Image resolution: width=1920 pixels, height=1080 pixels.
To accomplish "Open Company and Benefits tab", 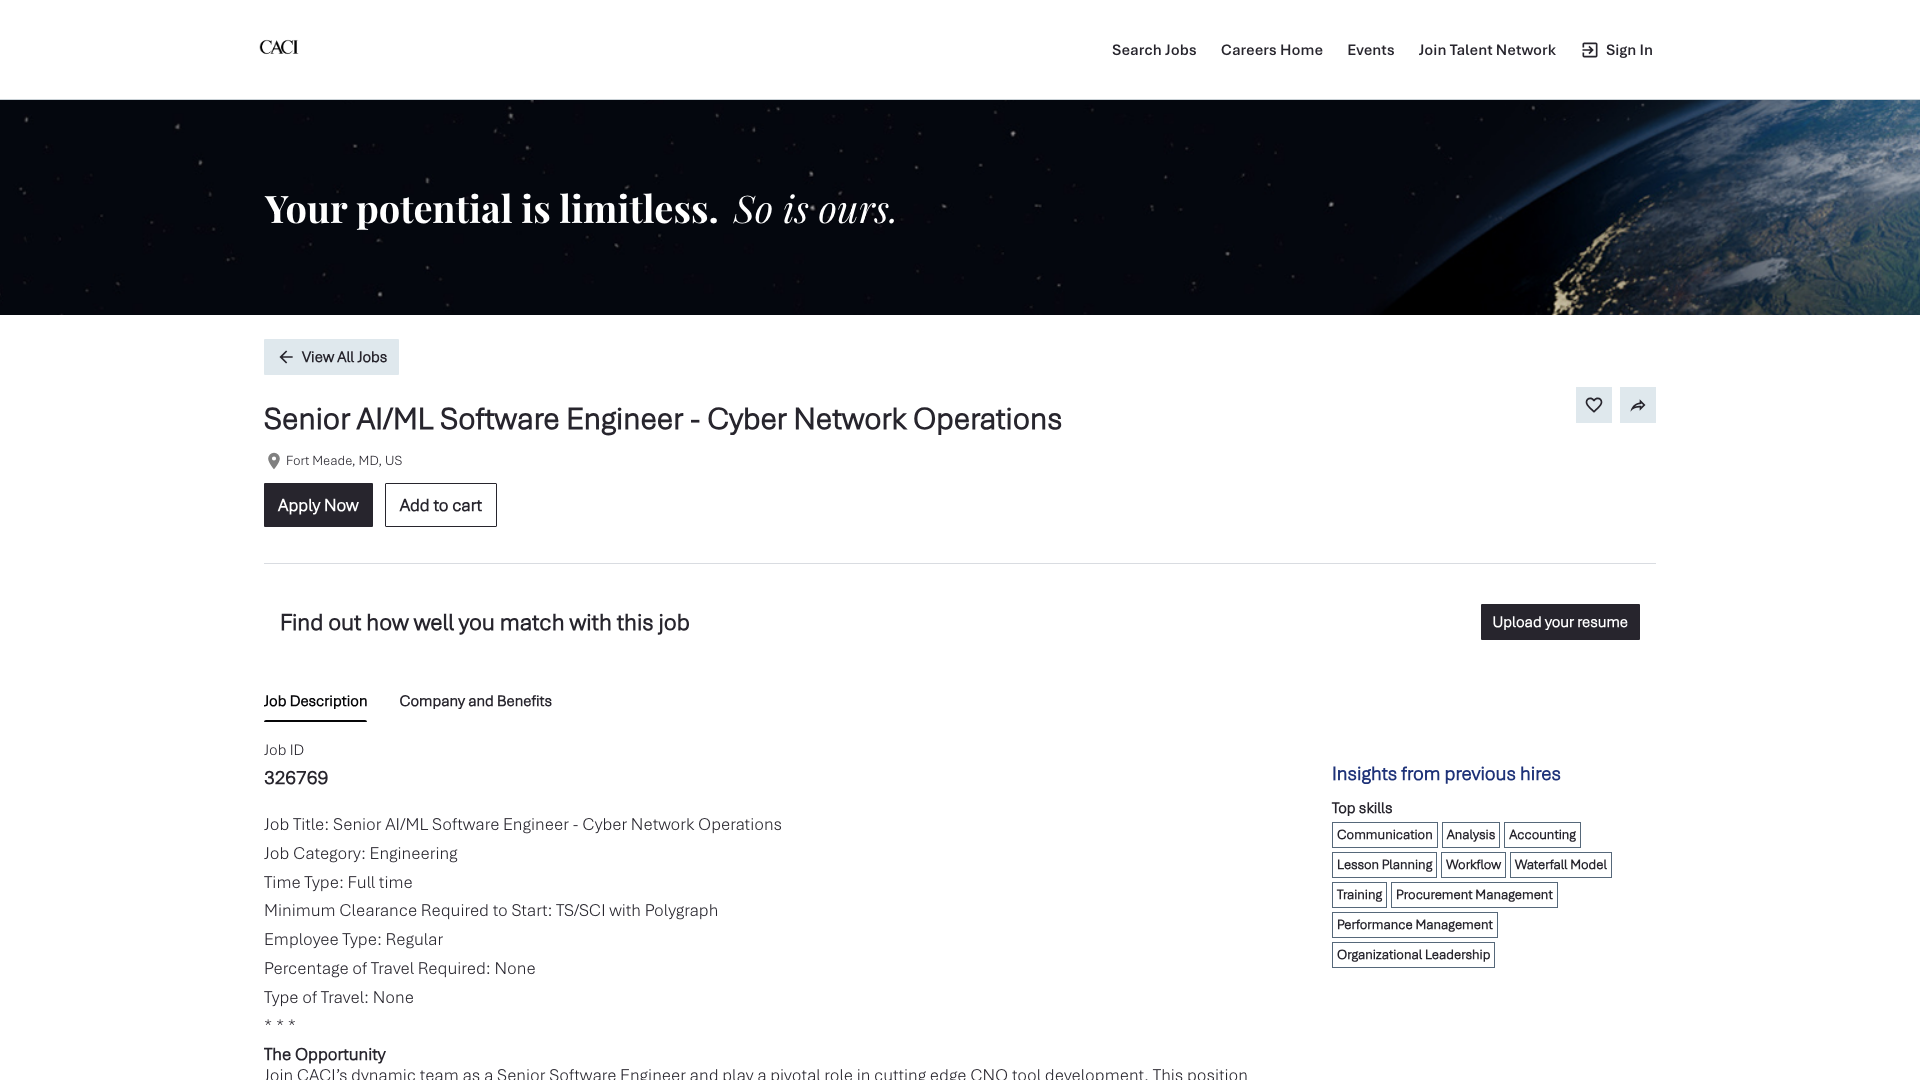I will click(475, 701).
